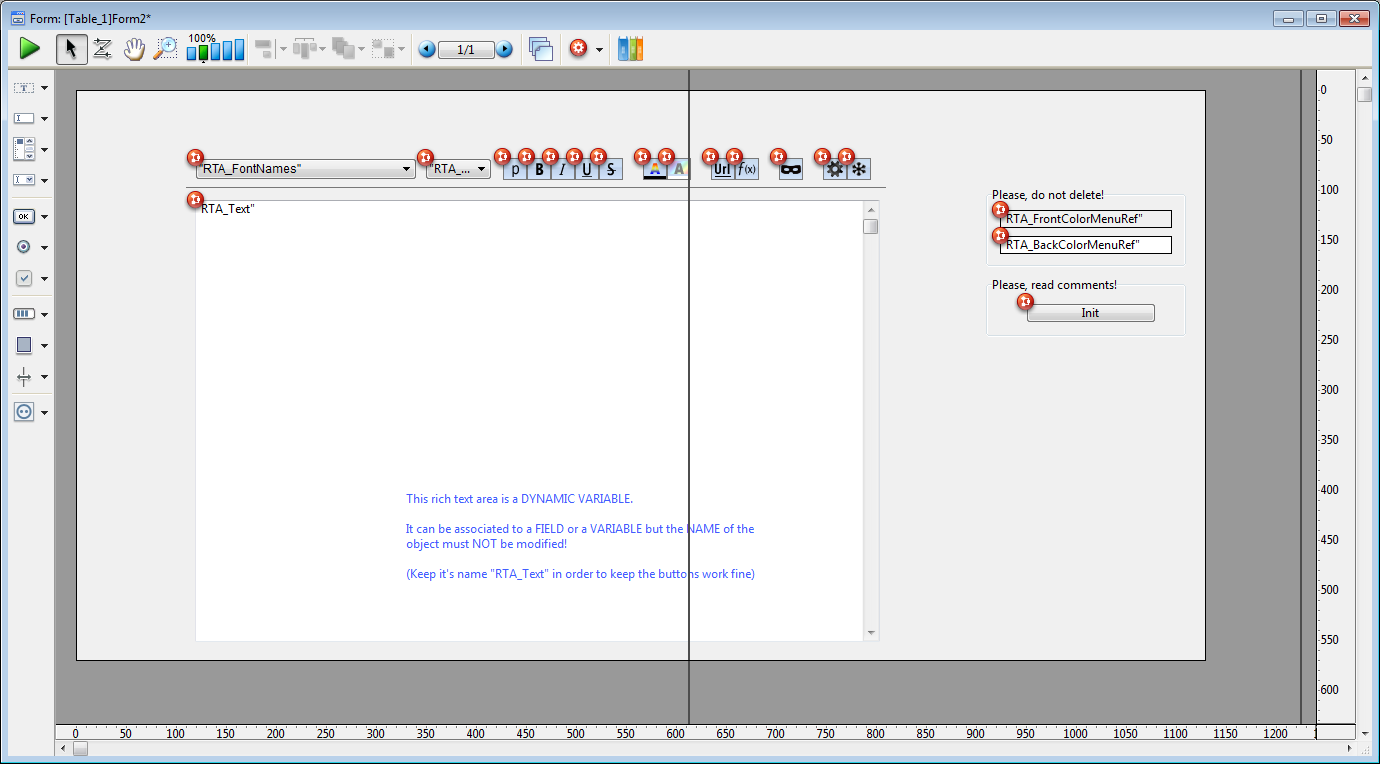Expand the OK button object dropdown arrow
Image resolution: width=1380 pixels, height=764 pixels.
click(x=45, y=217)
